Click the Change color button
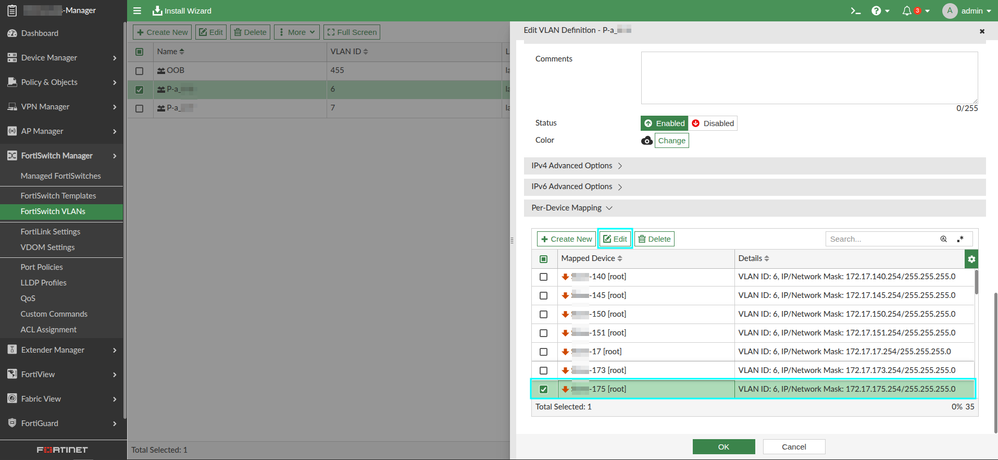This screenshot has height=460, width=998. 671,141
